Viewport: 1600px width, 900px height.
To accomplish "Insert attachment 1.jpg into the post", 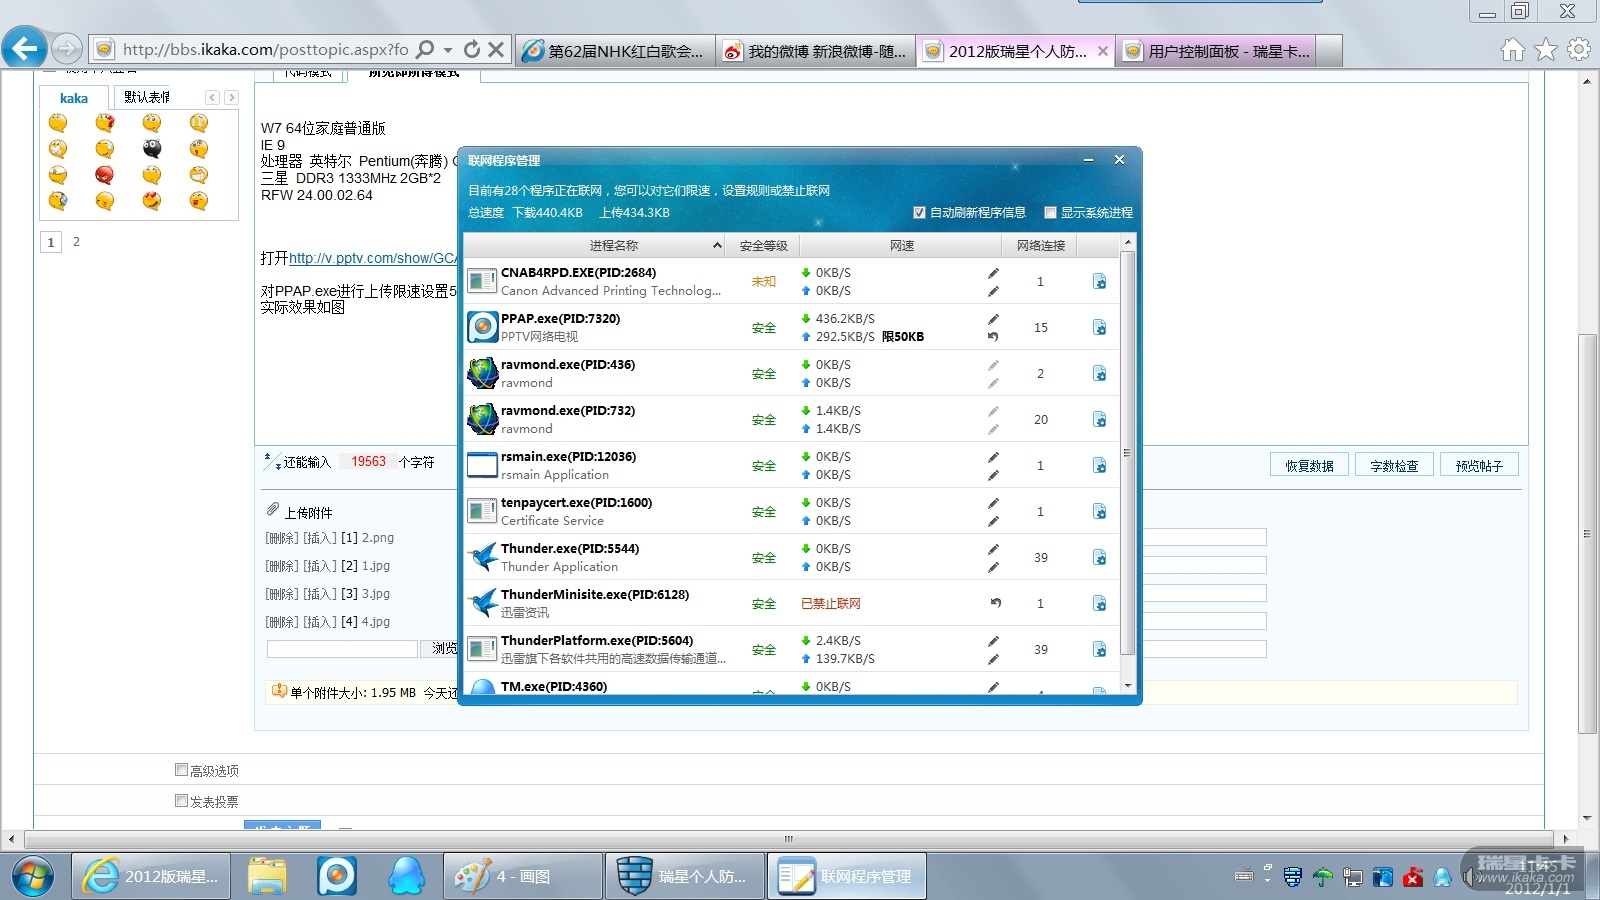I will tap(320, 566).
